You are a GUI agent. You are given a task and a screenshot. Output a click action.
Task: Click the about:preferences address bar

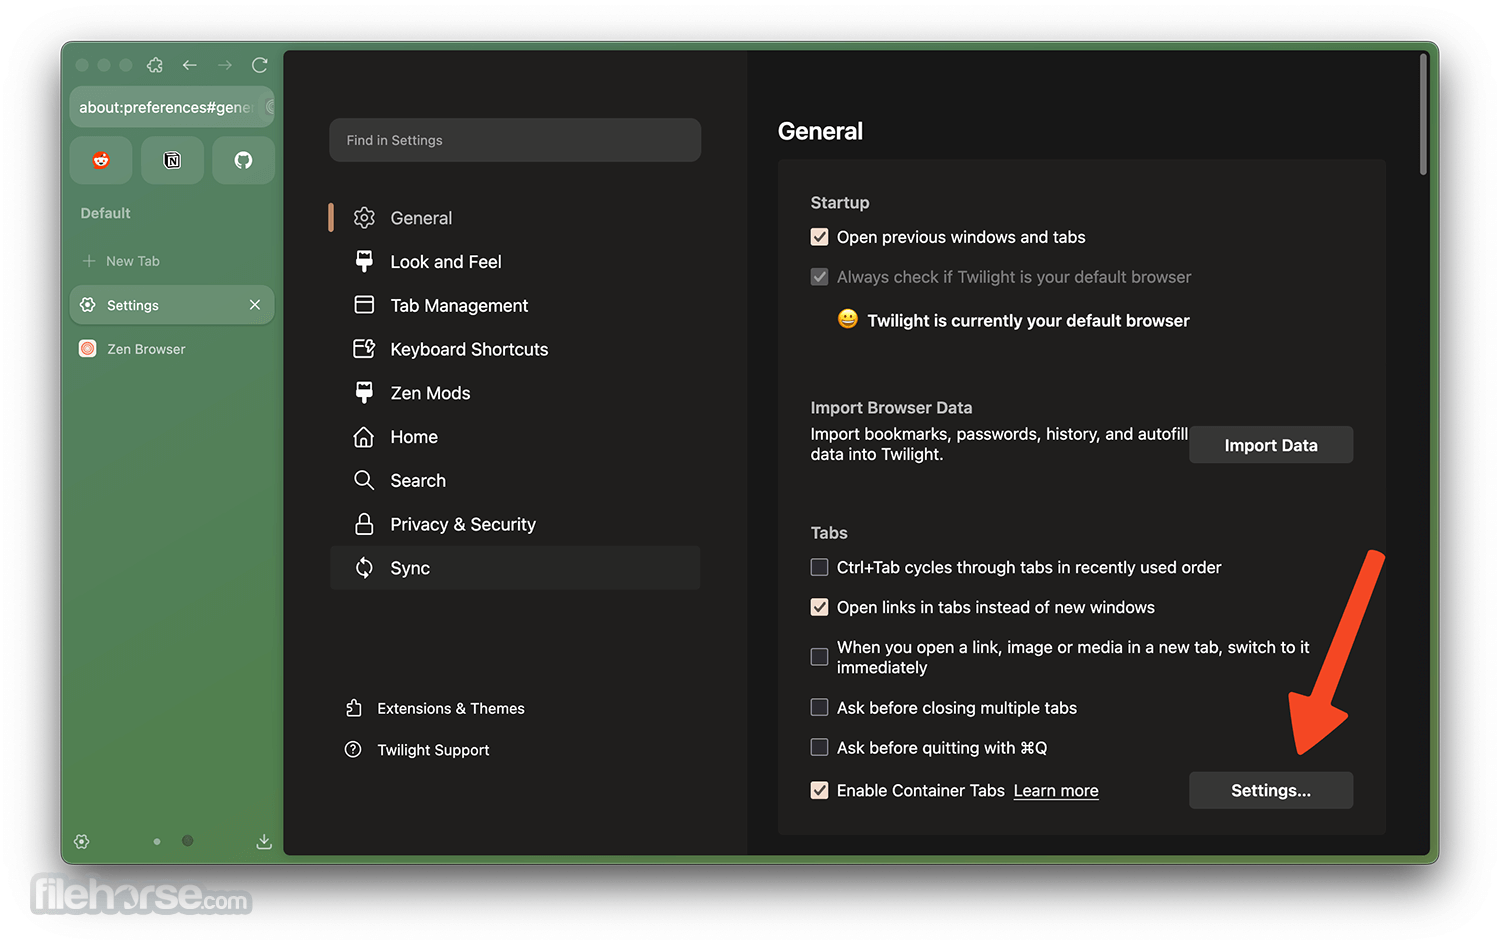pos(172,107)
